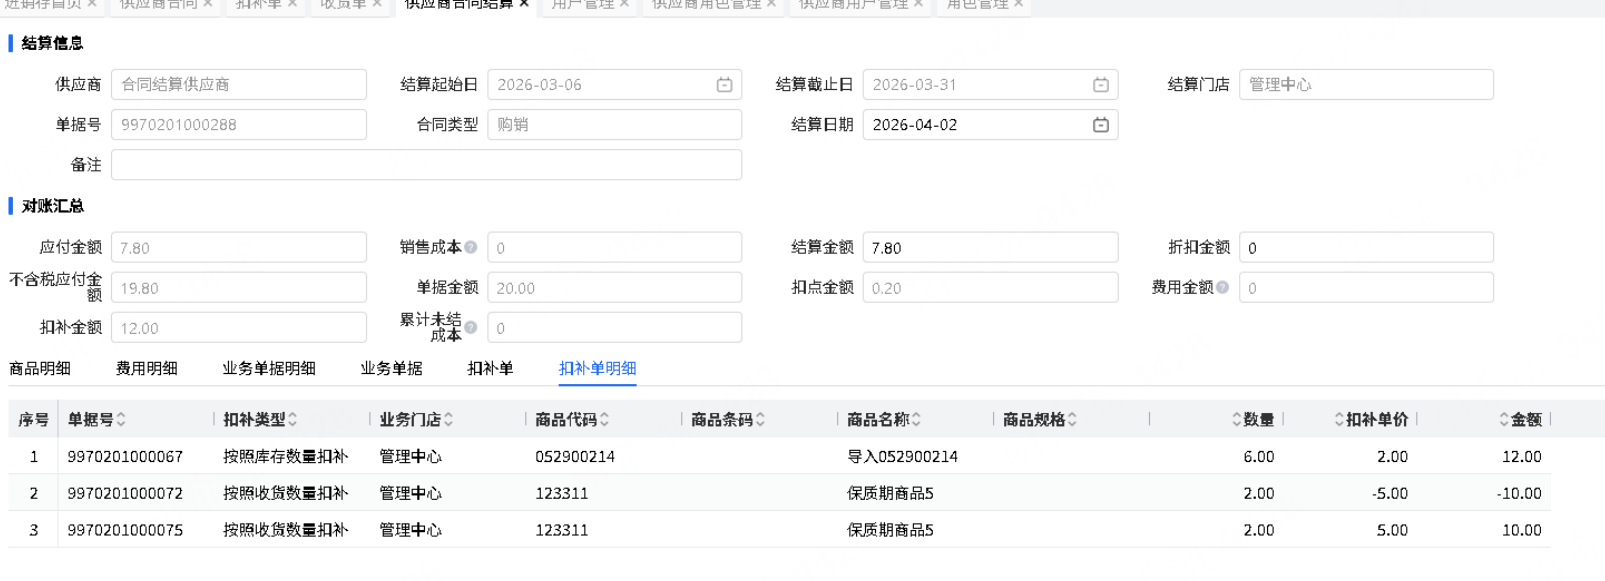
Task: Click the 6.00 quantity cell
Action: [x=1259, y=457]
